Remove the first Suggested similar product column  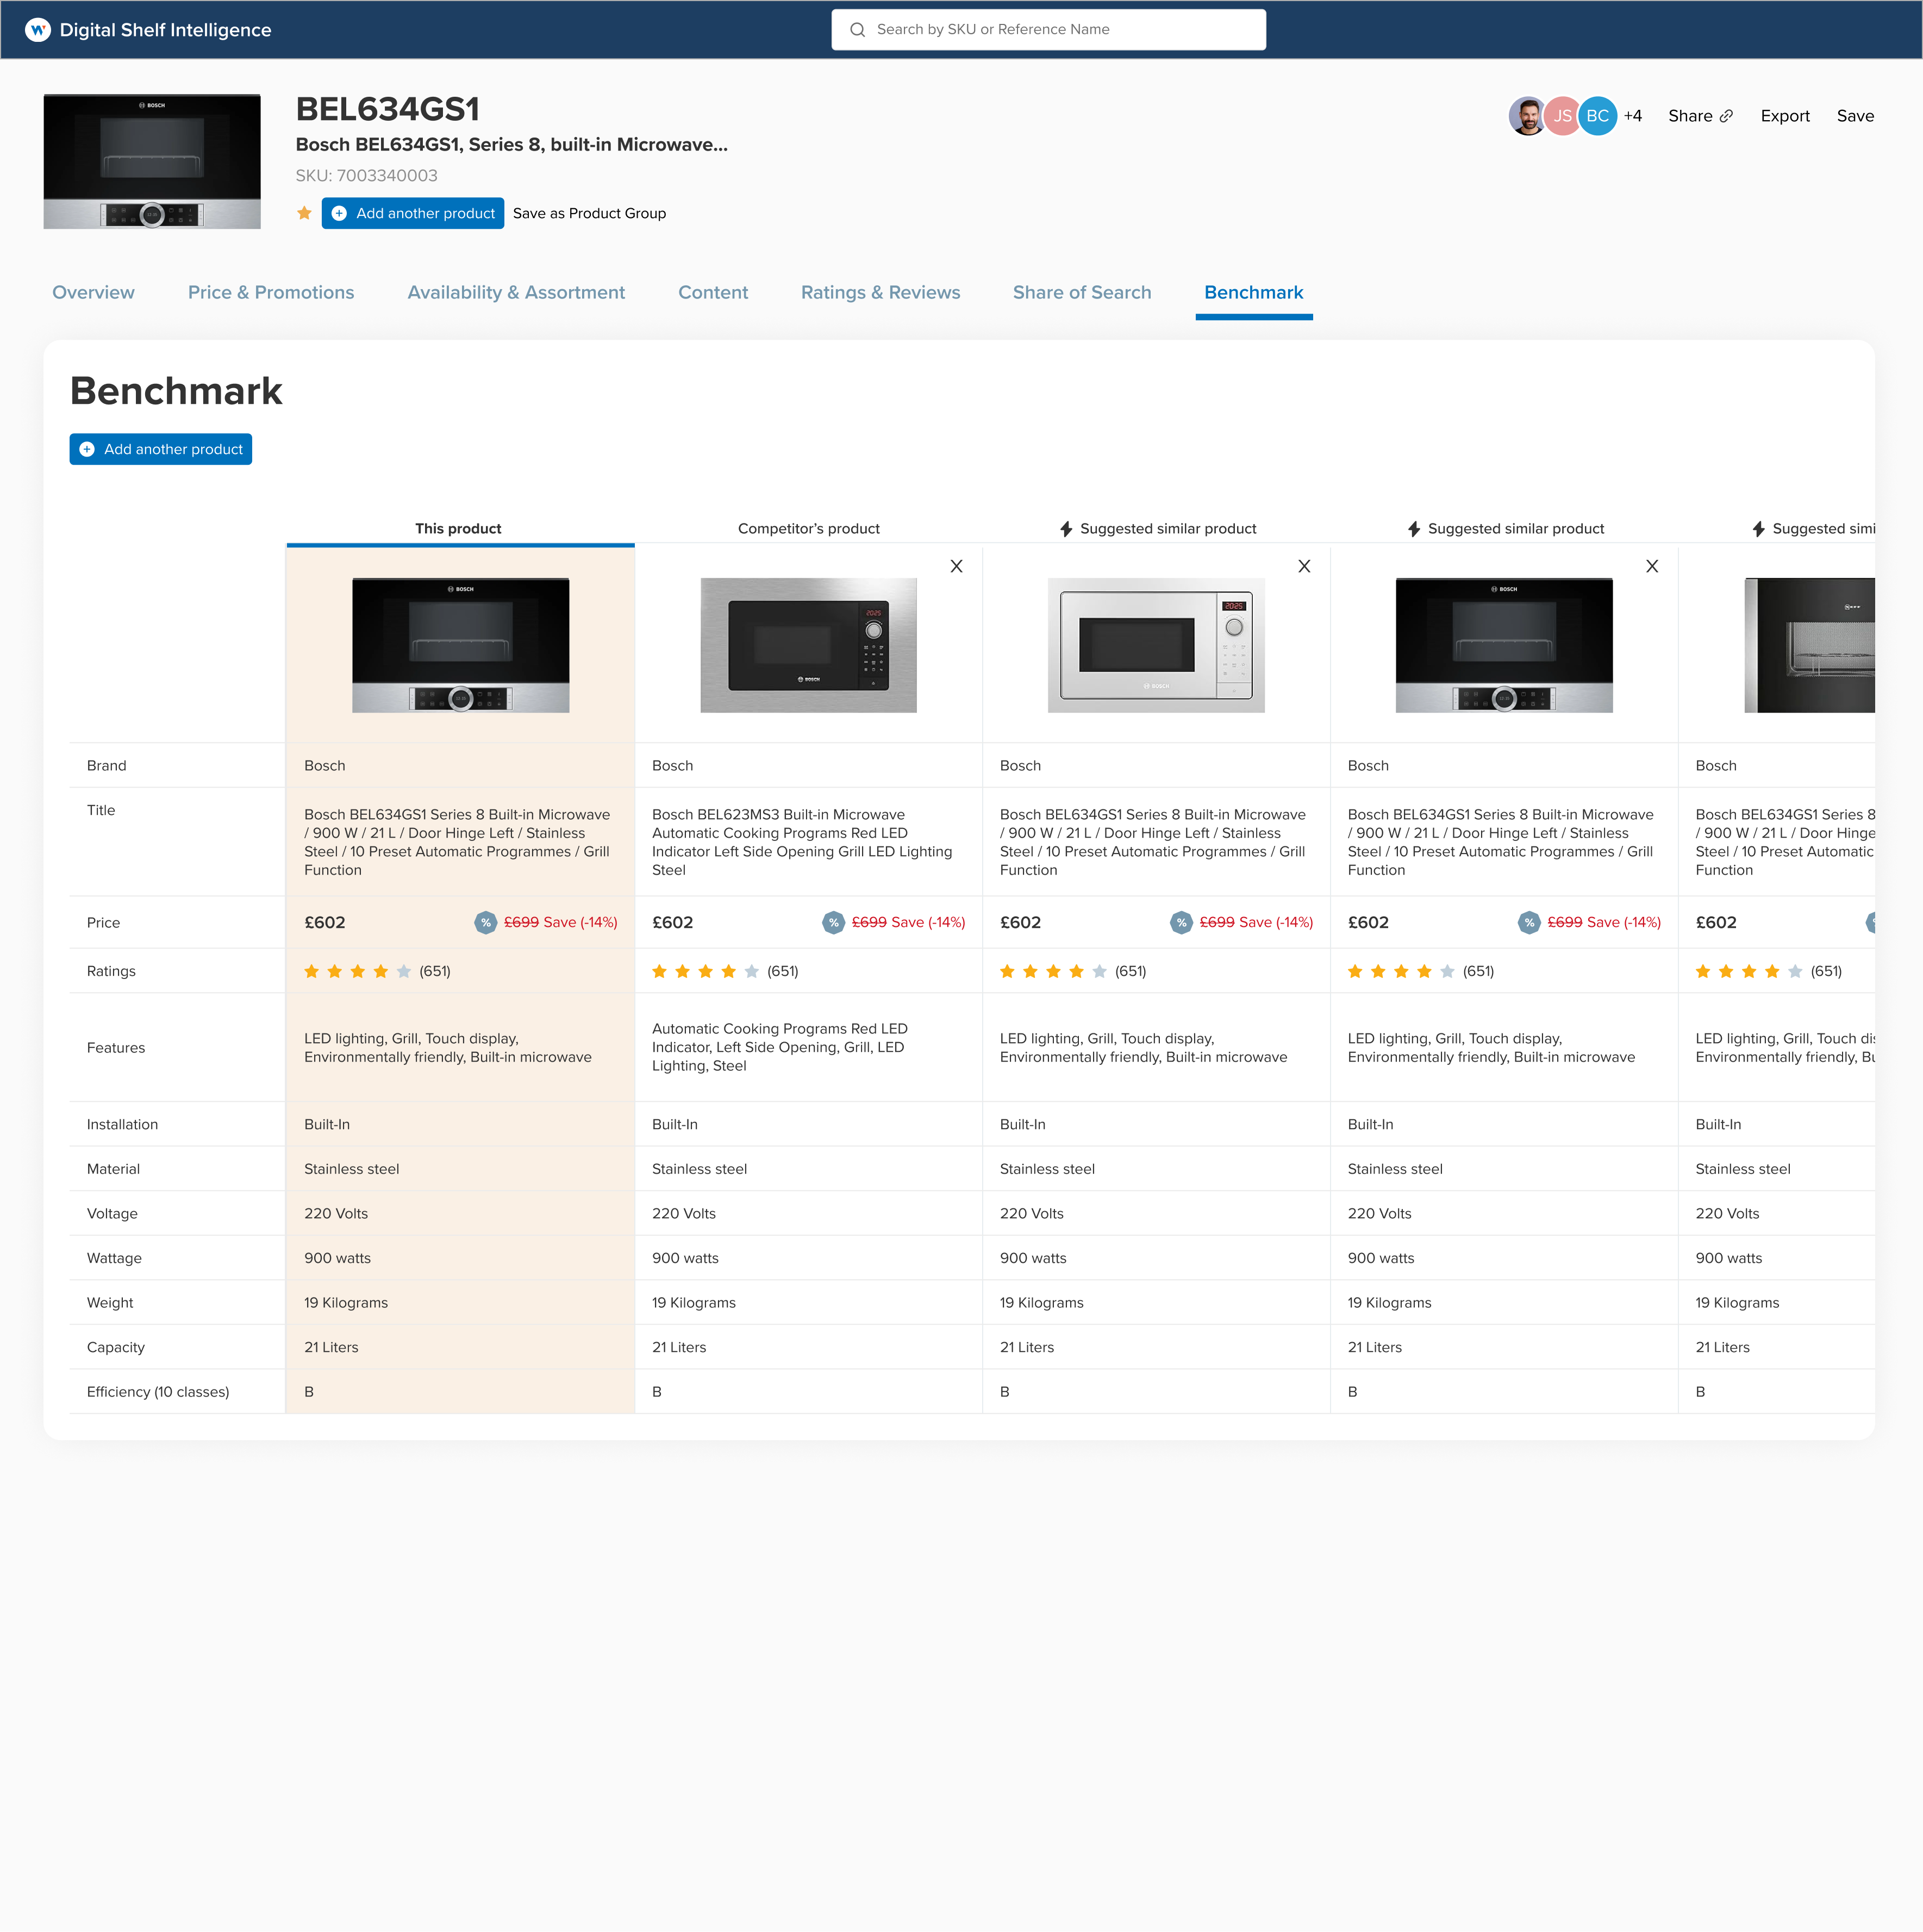[x=1303, y=566]
